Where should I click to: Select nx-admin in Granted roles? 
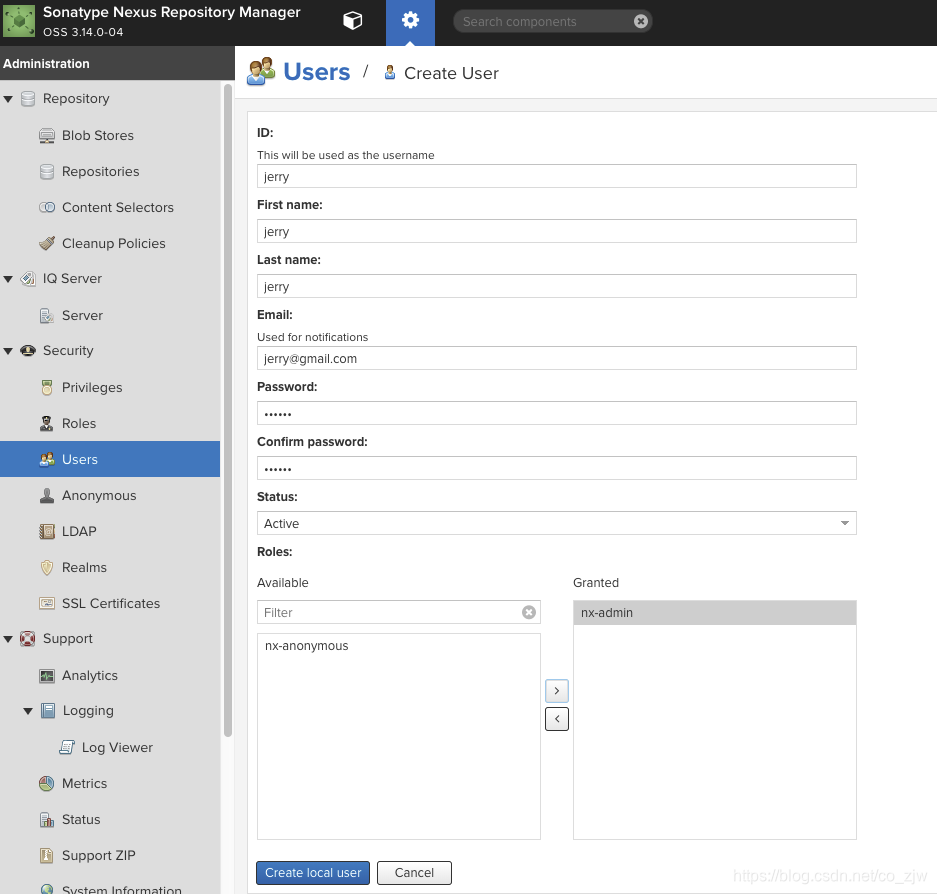715,613
